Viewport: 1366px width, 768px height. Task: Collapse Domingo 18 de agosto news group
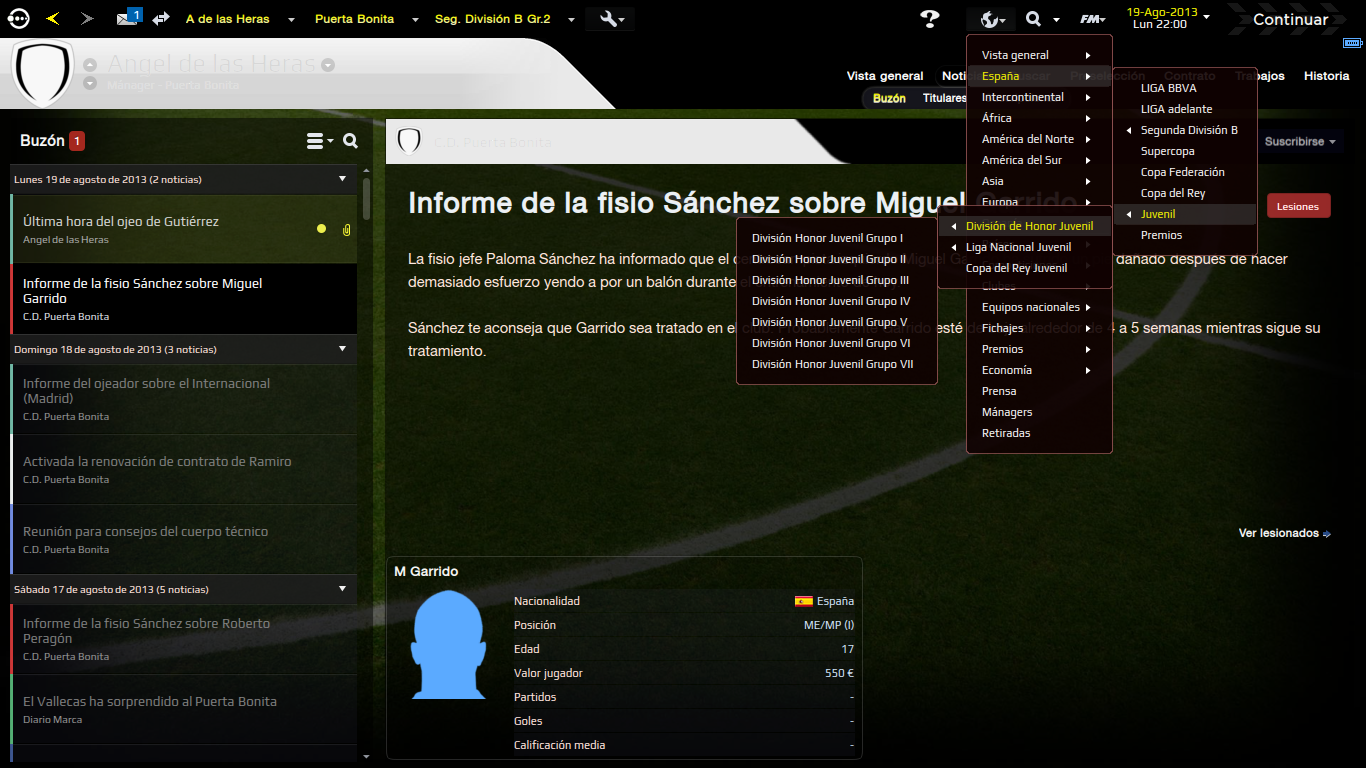343,349
